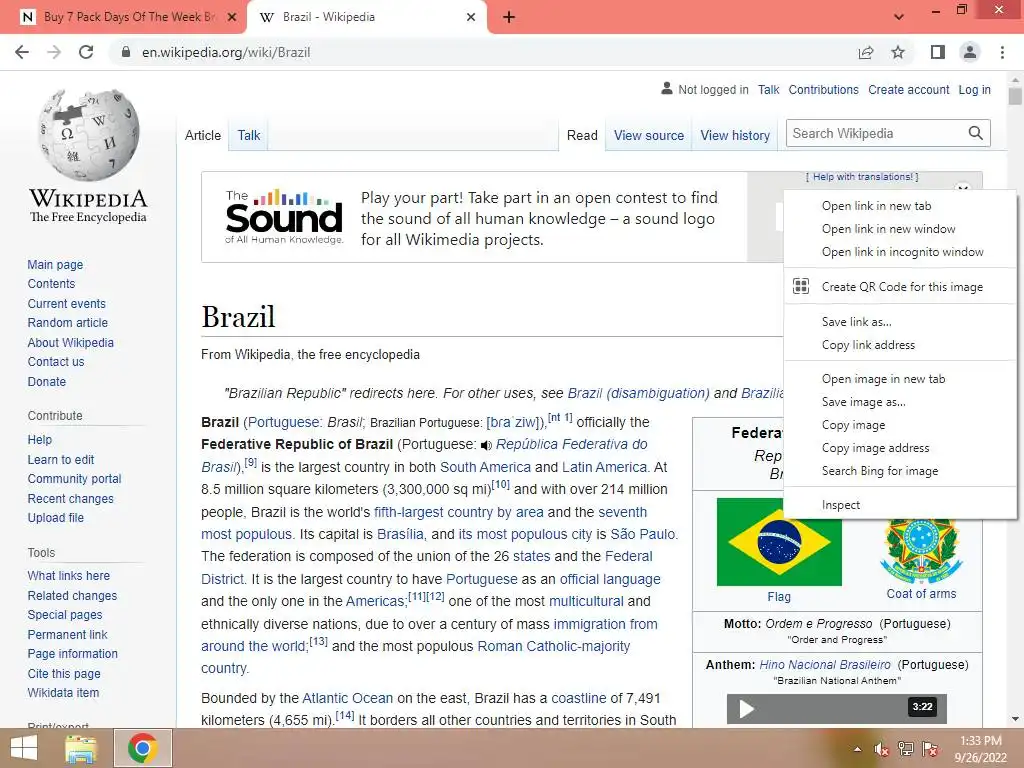Click the Search Wikipedia input field
1024x768 pixels.
pyautogui.click(x=875, y=133)
